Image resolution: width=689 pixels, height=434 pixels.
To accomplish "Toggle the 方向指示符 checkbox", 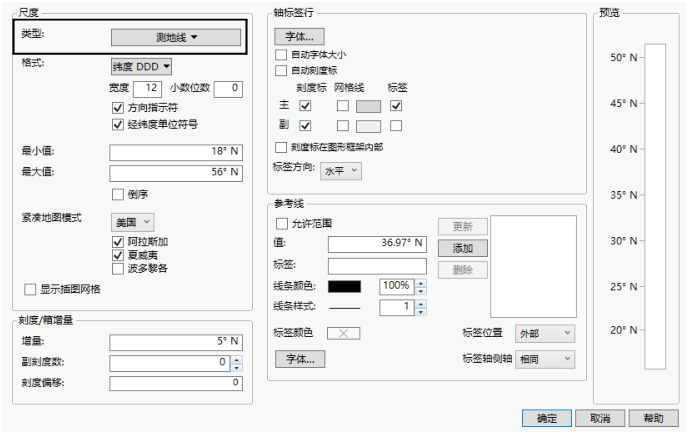I will click(118, 108).
